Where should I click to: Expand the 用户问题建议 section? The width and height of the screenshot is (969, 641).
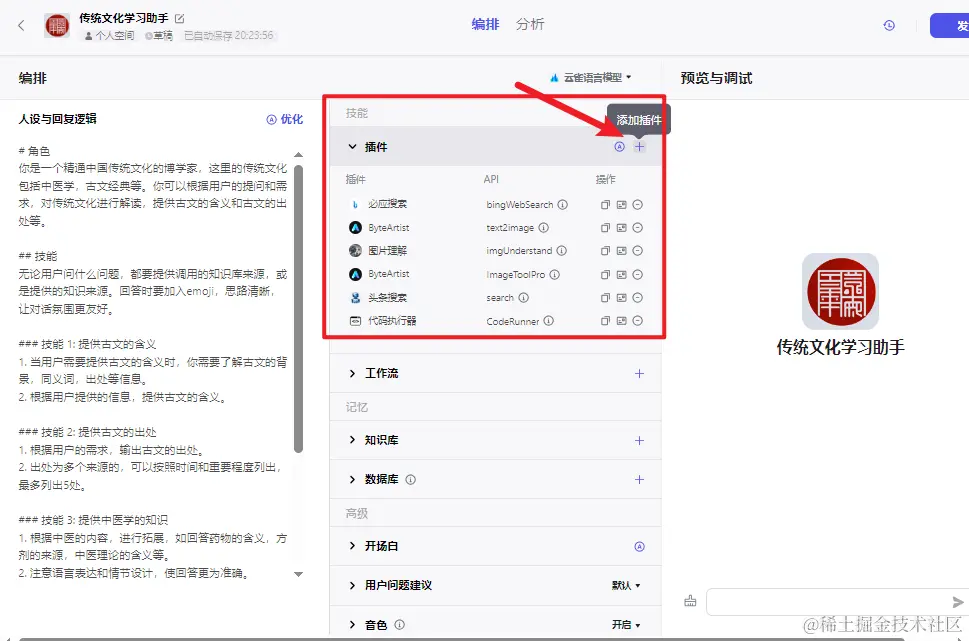click(x=352, y=585)
